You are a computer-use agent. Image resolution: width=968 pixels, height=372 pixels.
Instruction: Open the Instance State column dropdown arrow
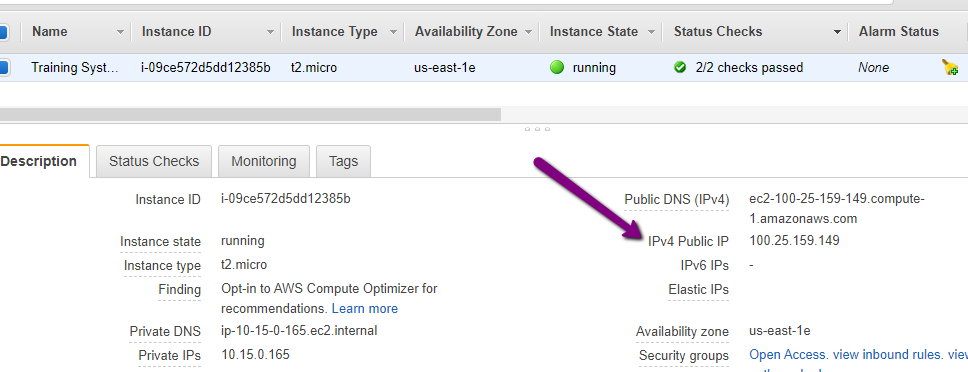click(x=651, y=32)
